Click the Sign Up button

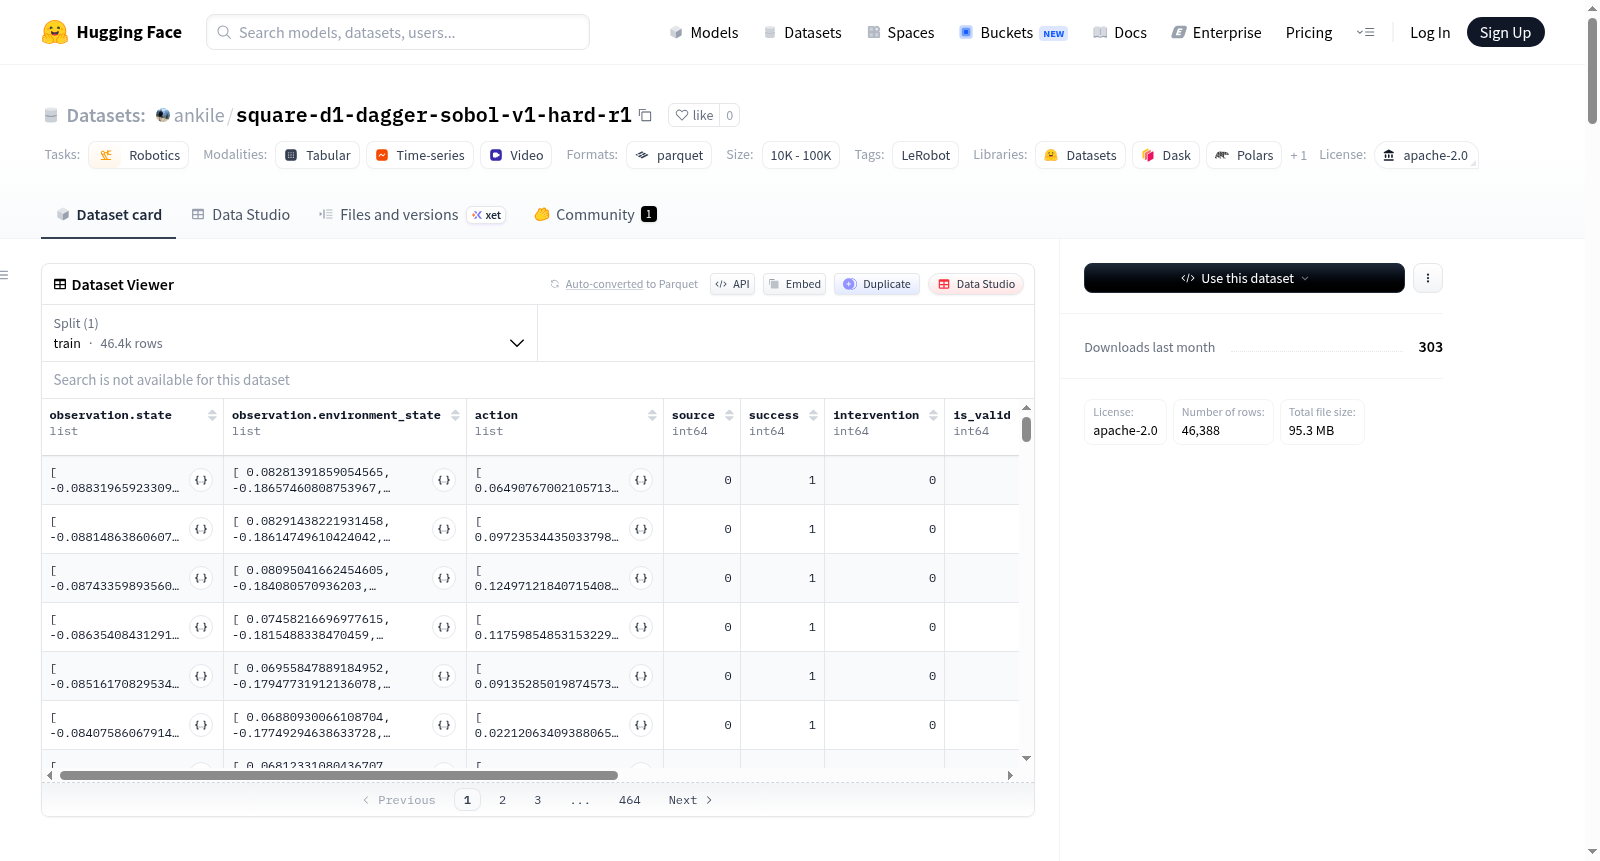(1505, 32)
